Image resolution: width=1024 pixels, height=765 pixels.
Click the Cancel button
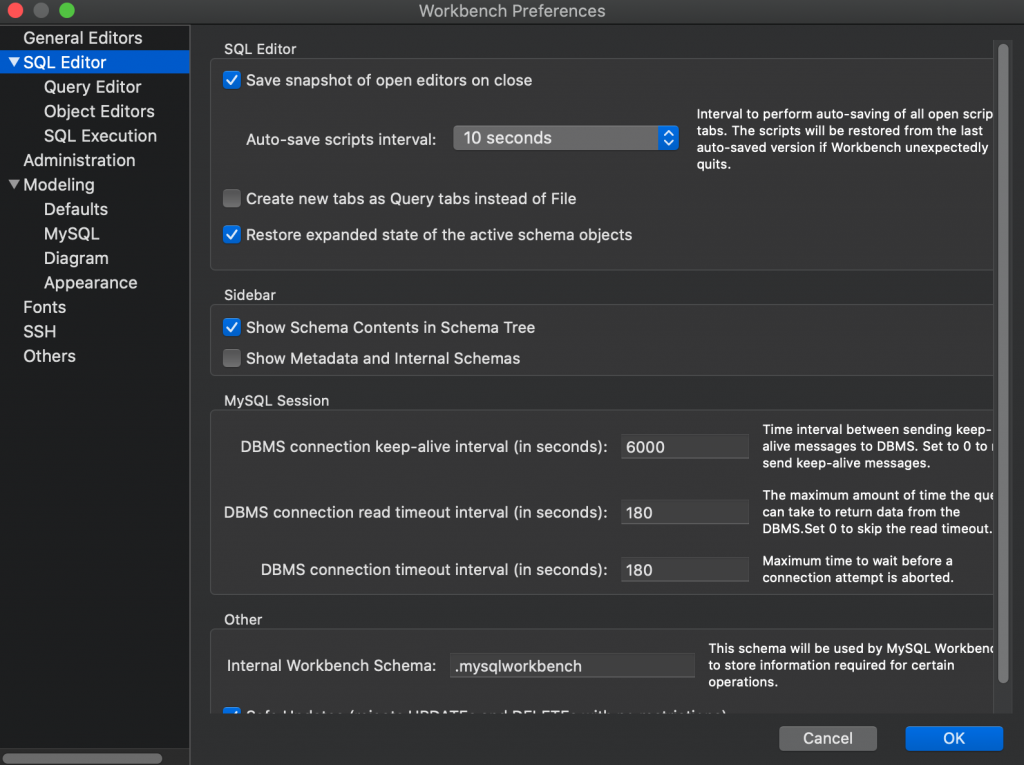828,738
